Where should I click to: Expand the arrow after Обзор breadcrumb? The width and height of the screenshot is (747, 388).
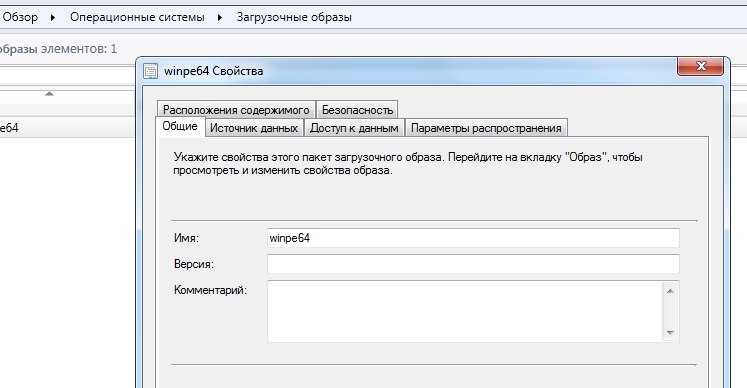53,17
